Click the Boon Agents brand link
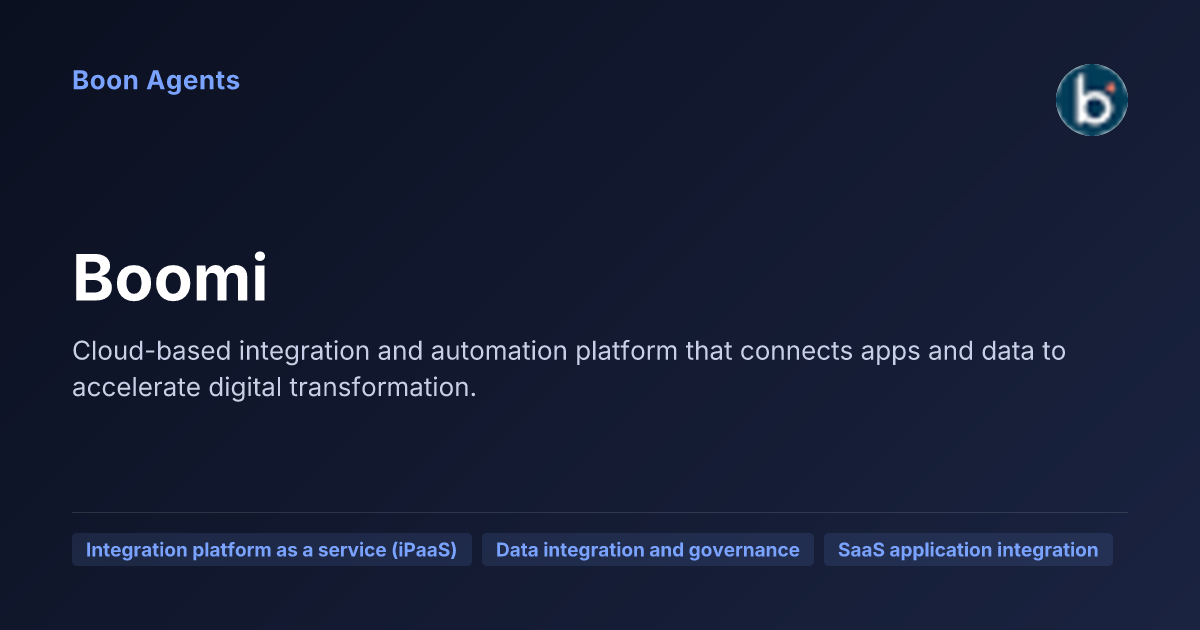 tap(156, 81)
